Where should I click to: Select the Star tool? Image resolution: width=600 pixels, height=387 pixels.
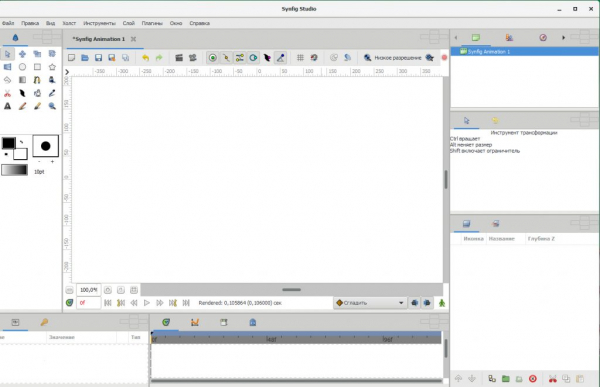tap(52, 67)
